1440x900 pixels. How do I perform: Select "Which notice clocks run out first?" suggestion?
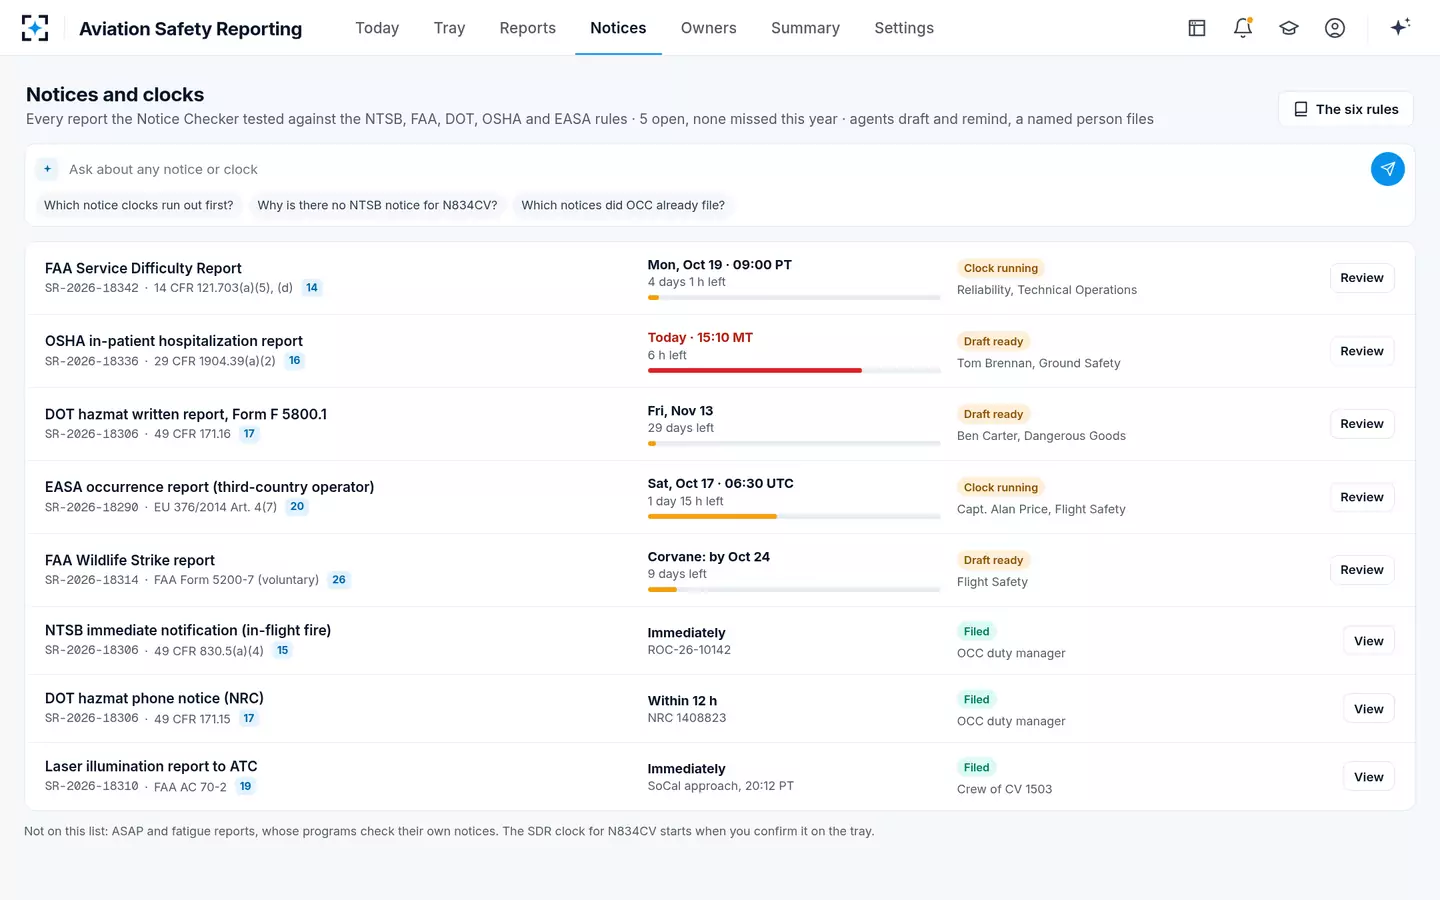138,205
